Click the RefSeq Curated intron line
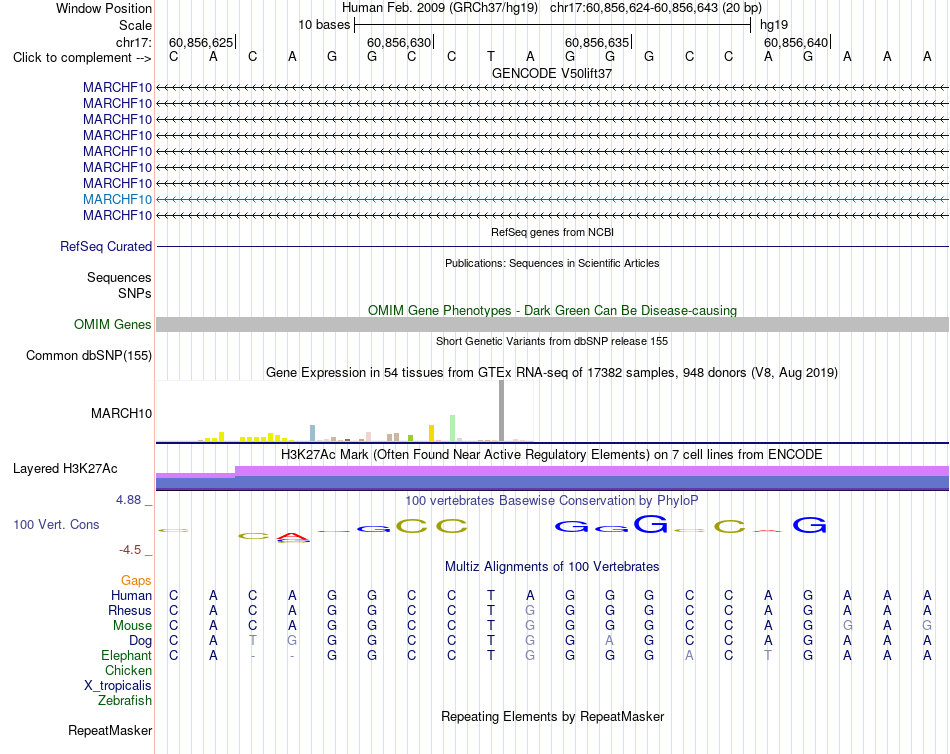950x754 pixels. click(x=553, y=247)
